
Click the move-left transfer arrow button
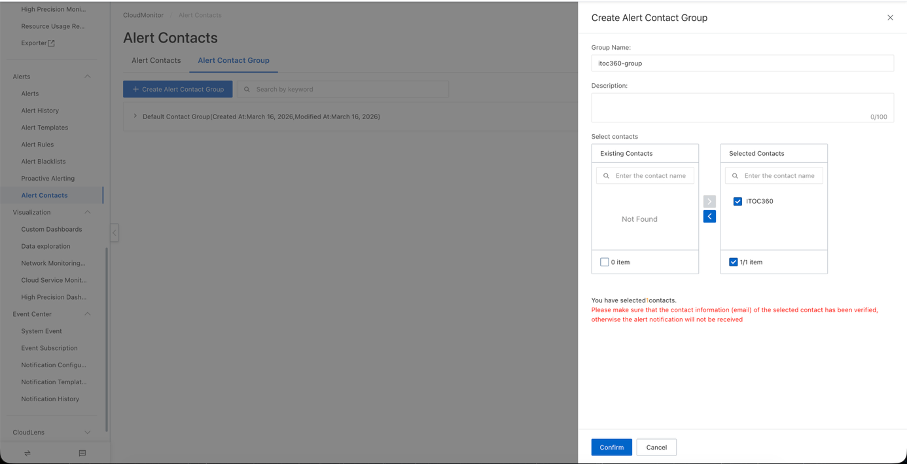tap(709, 216)
